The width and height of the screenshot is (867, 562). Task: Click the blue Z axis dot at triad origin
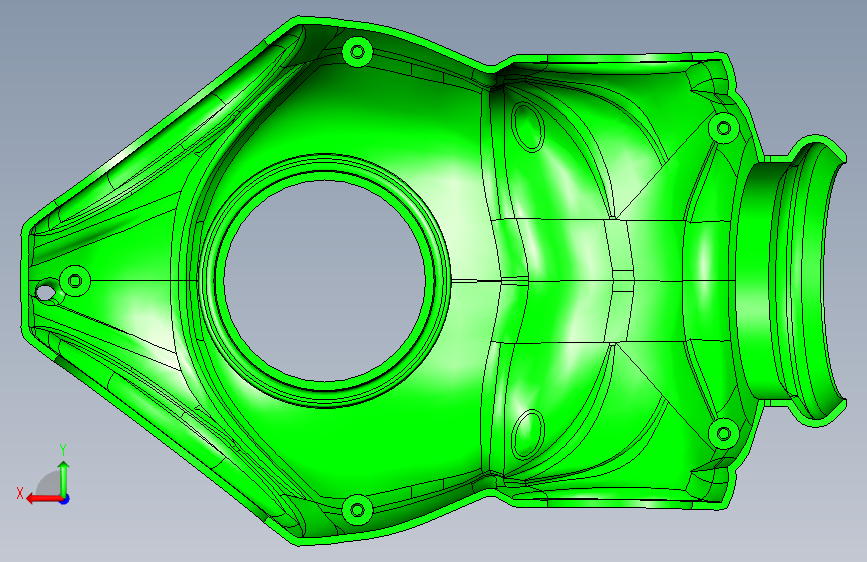click(x=65, y=499)
